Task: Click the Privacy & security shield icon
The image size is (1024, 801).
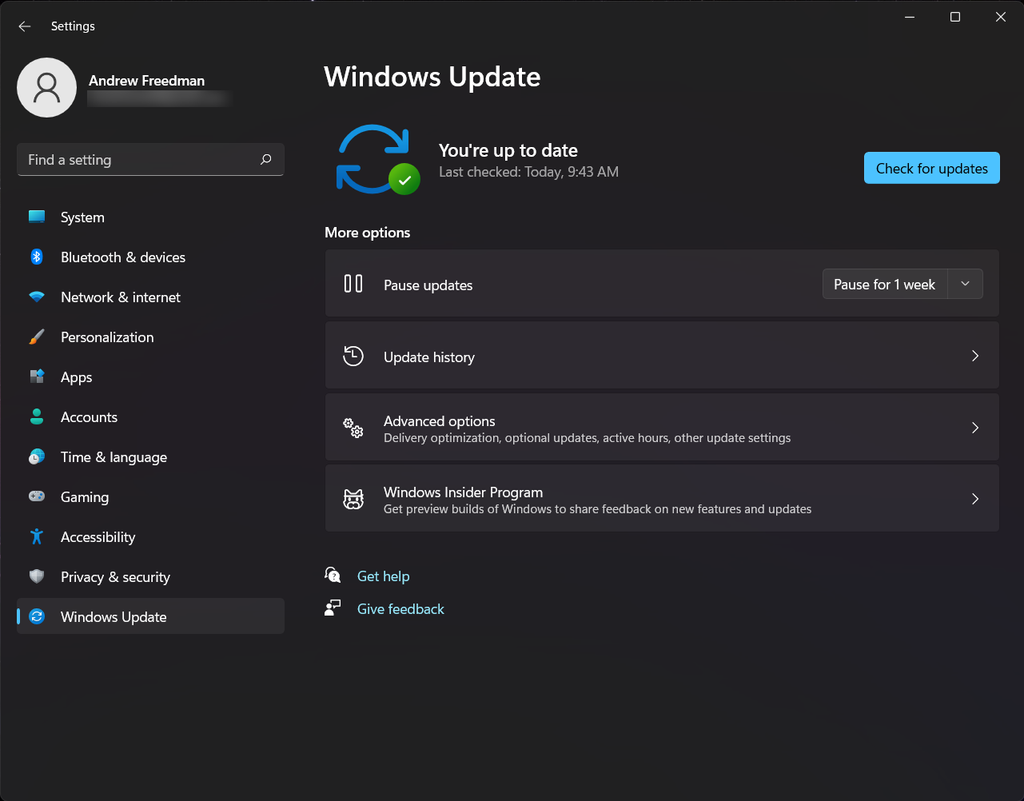Action: (x=37, y=576)
